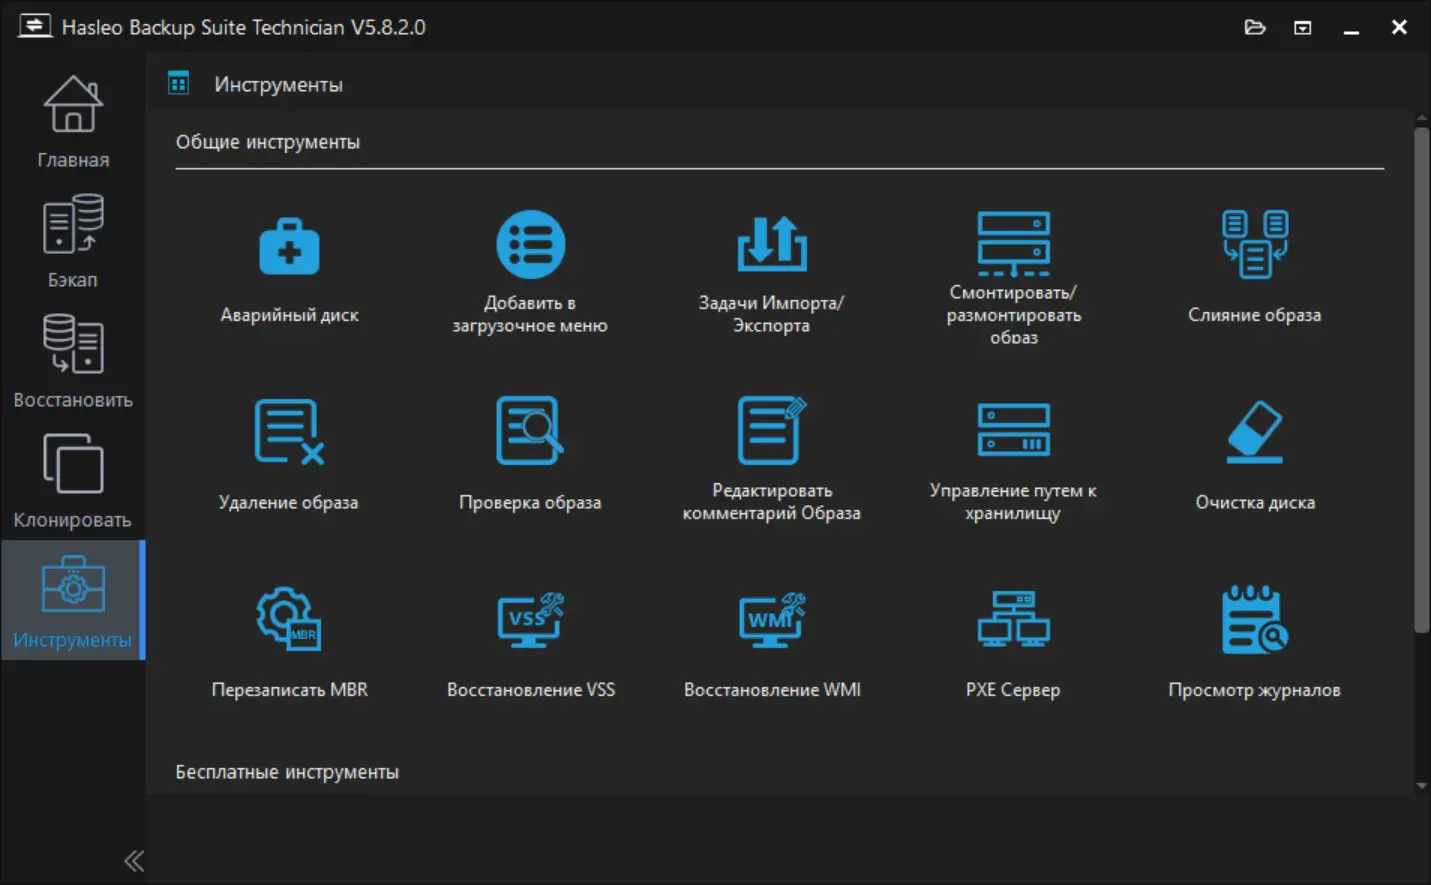Open Смонтировать/размонтировать образ tool
1431x885 pixels.
coord(1013,246)
